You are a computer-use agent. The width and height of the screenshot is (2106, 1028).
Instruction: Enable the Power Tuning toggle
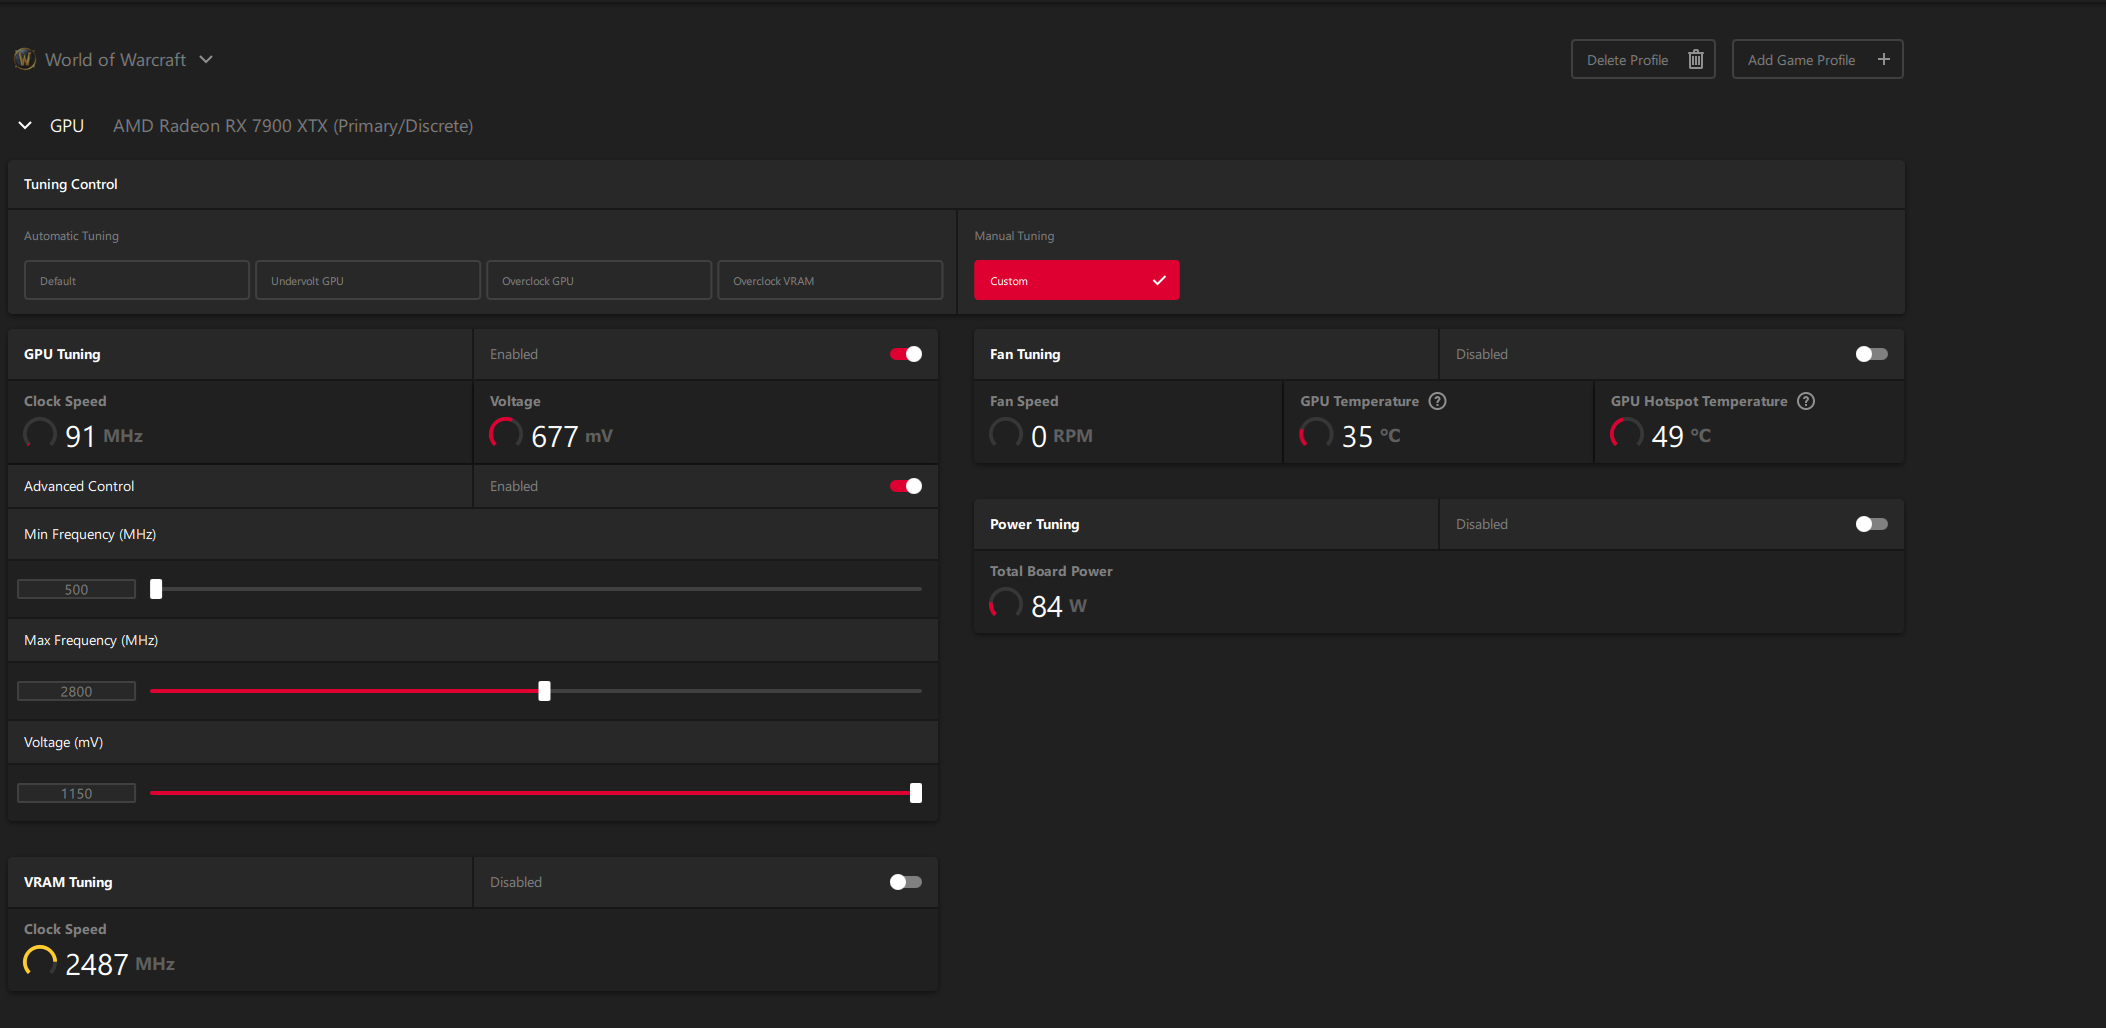1871,524
